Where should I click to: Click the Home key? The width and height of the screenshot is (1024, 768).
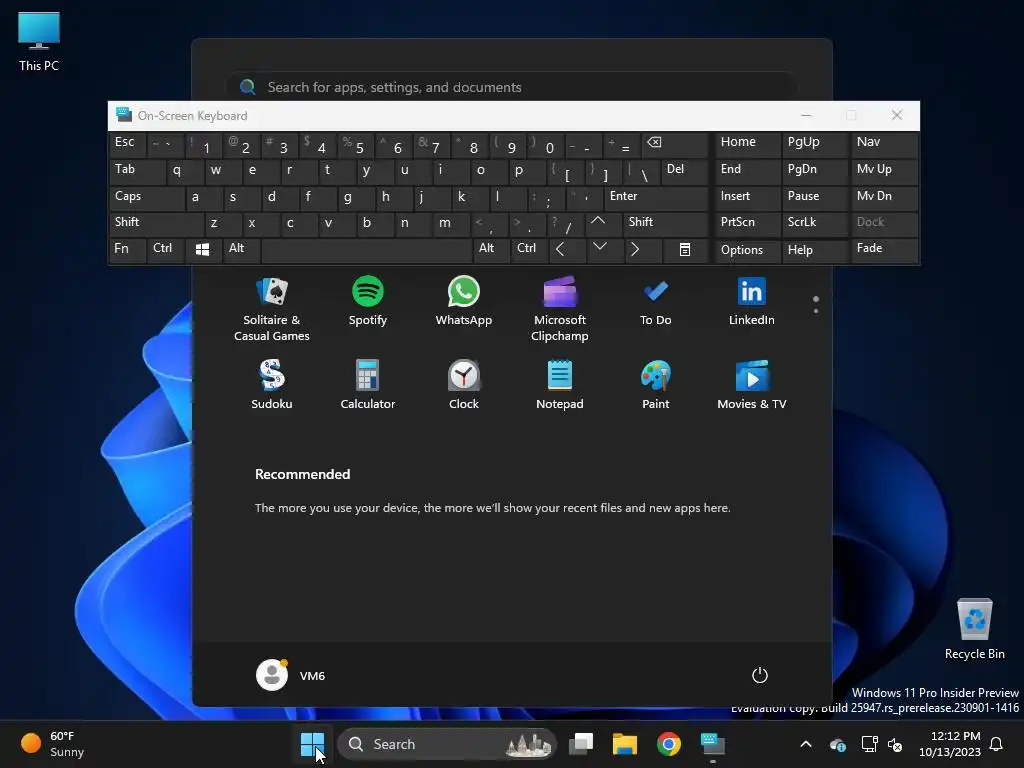coord(747,145)
